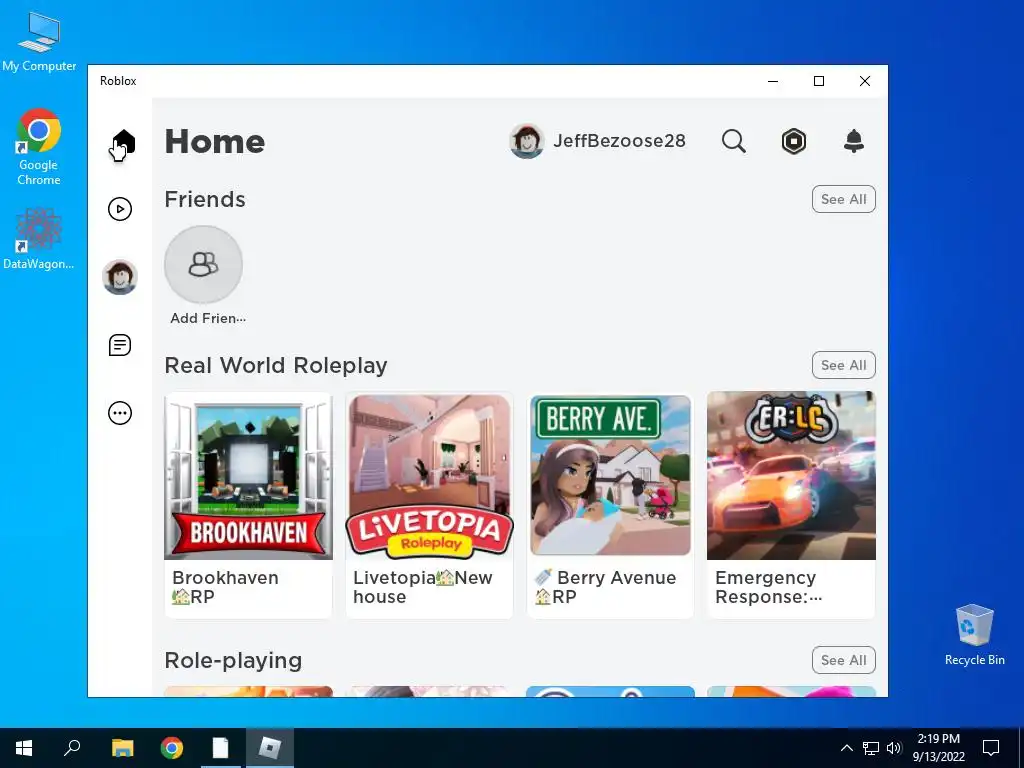1024x768 pixels.
Task: Open the Home icon in Roblox sidebar
Action: 123,142
